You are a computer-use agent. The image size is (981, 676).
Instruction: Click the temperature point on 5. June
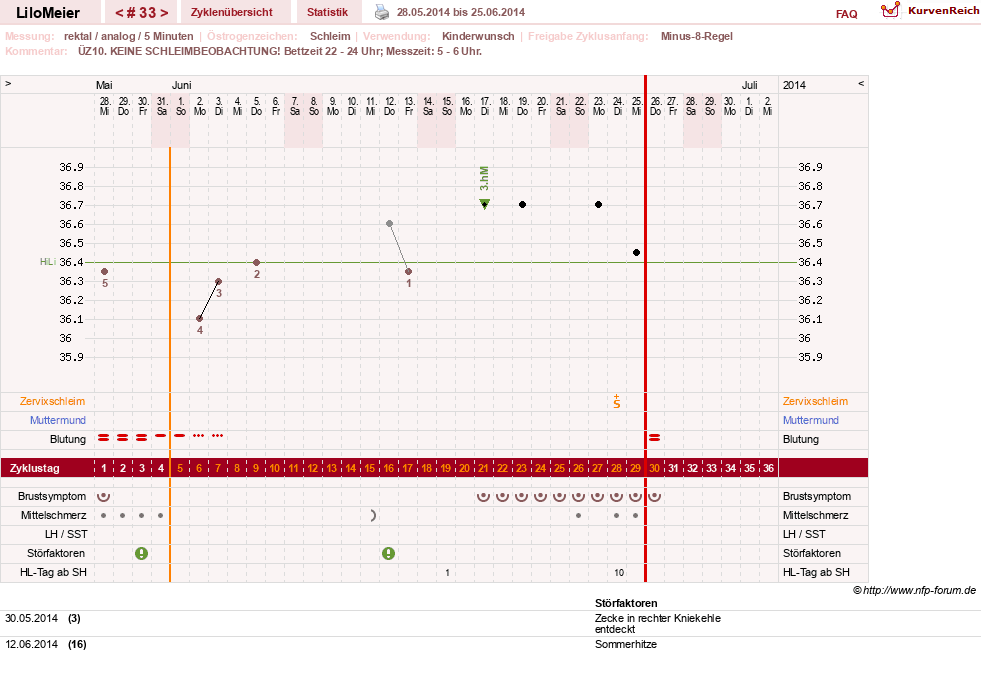click(257, 262)
